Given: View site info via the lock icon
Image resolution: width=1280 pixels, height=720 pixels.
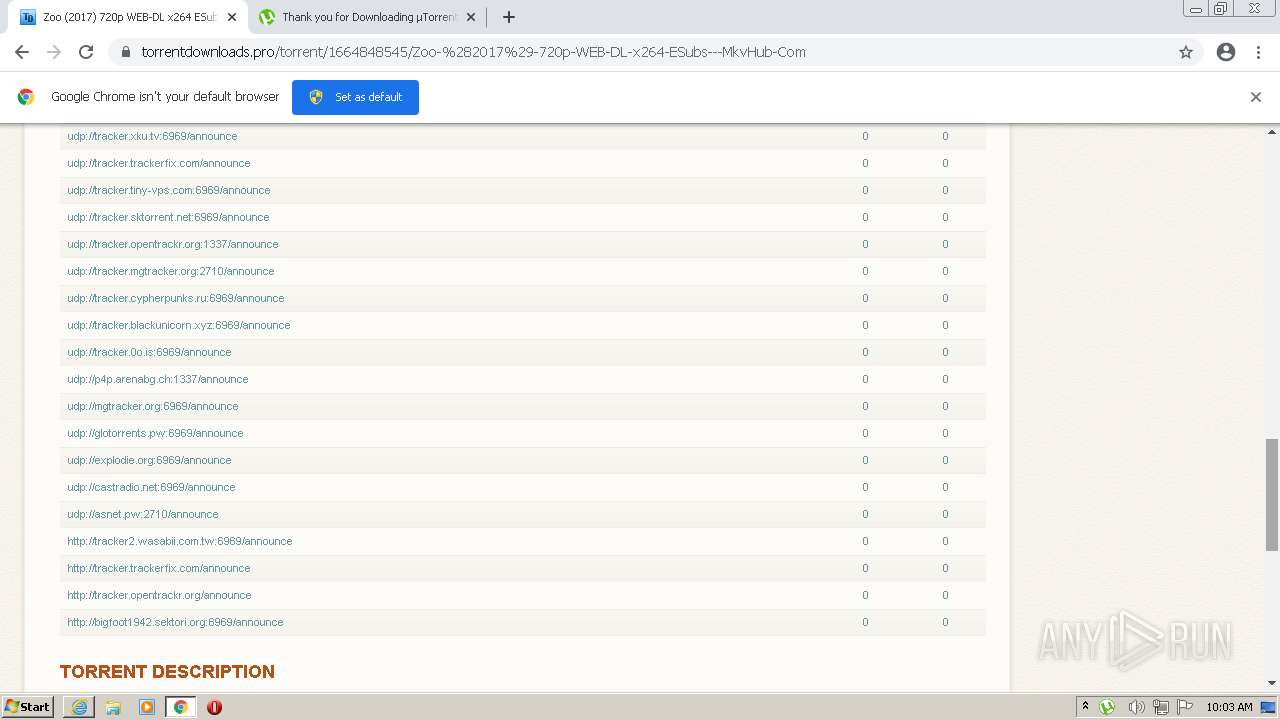Looking at the screenshot, I should (126, 52).
